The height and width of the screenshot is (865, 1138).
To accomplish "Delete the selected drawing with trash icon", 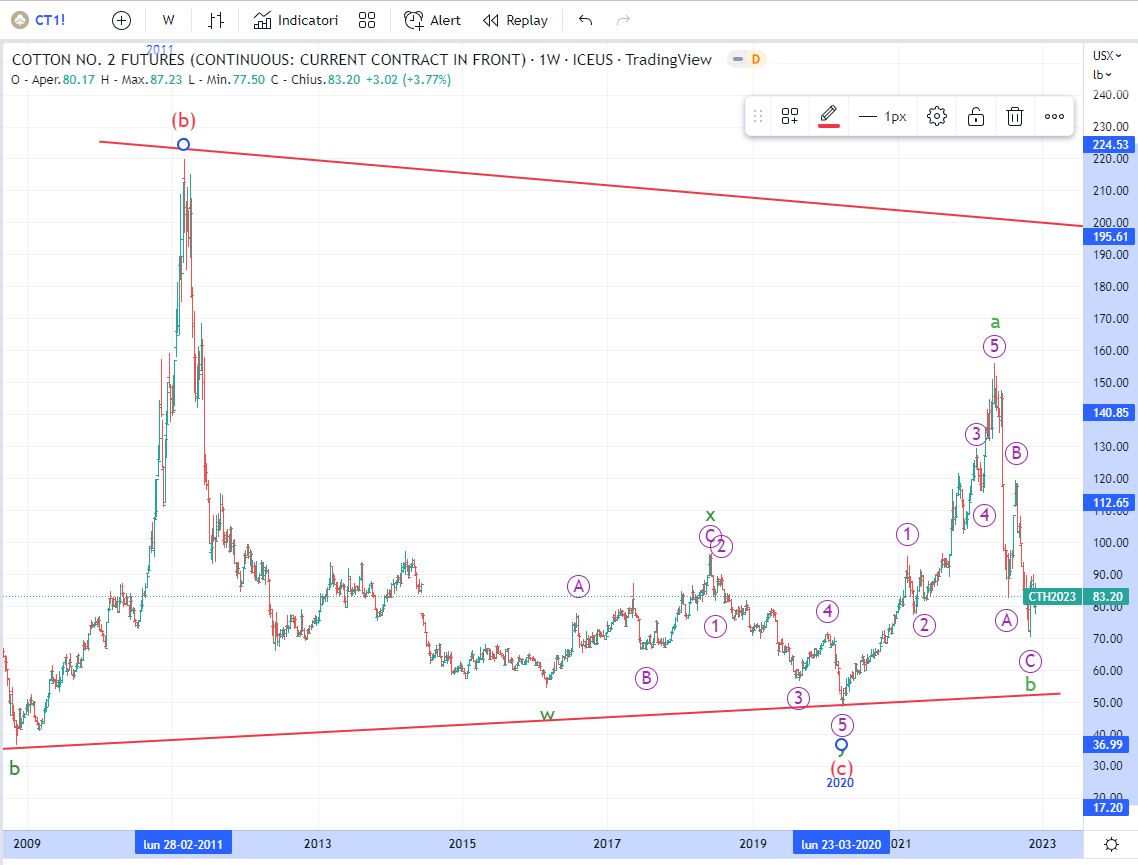I will tap(1015, 116).
